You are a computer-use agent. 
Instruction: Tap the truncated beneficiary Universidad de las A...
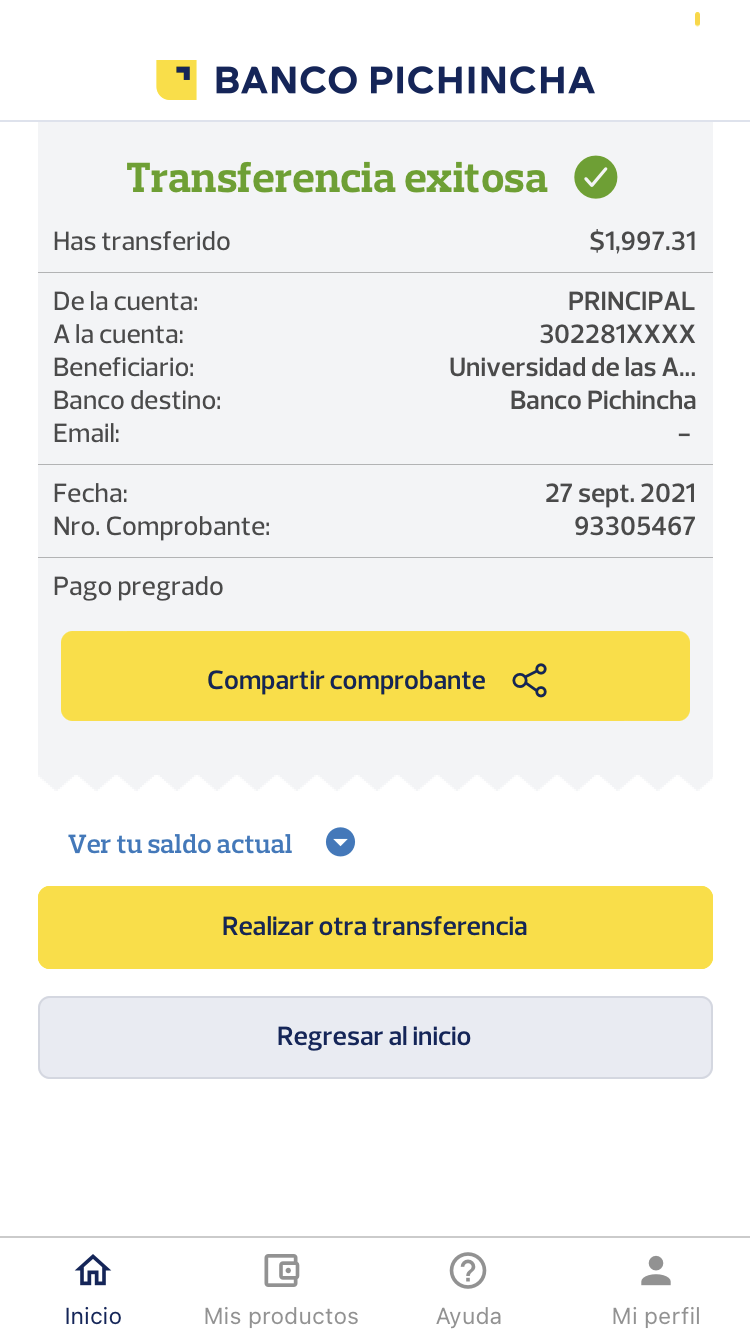pos(572,367)
